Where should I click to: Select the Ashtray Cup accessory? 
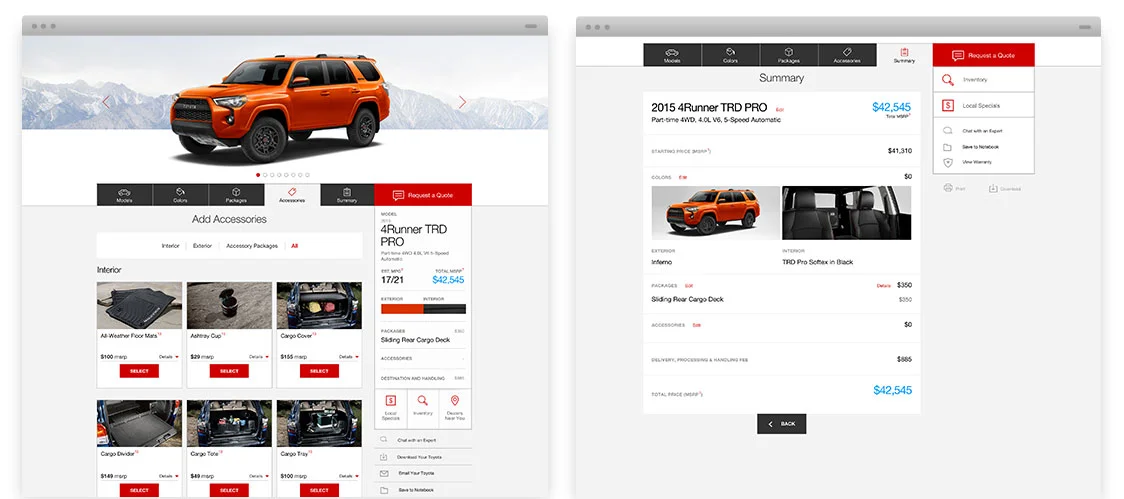[229, 371]
